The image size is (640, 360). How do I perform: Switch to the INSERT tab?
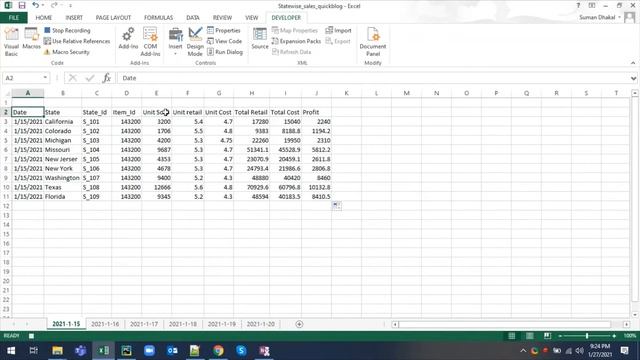(74, 18)
